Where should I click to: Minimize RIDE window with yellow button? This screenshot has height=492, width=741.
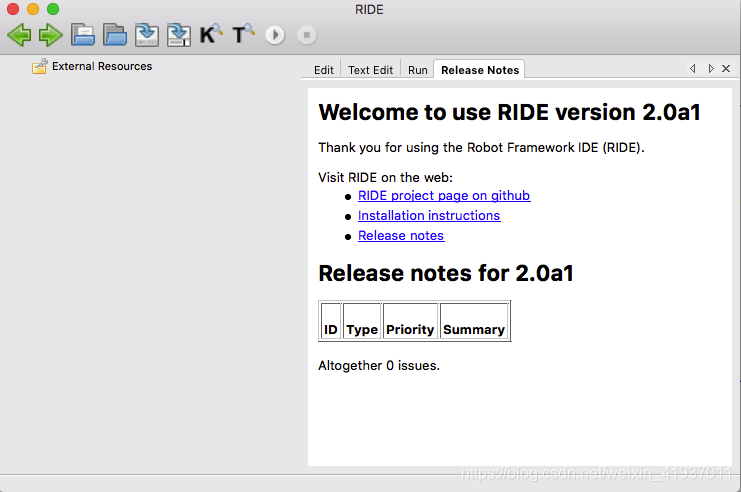coord(33,9)
